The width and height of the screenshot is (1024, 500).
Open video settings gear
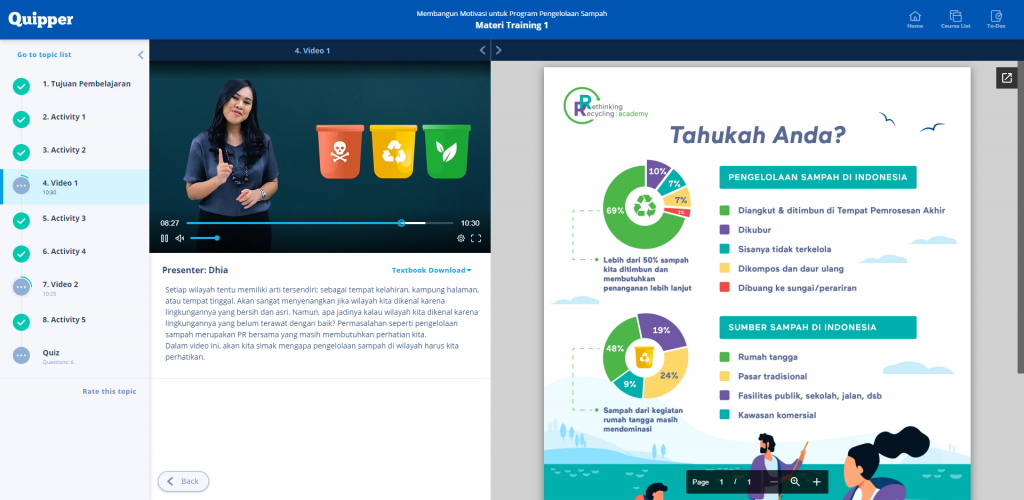tap(461, 238)
